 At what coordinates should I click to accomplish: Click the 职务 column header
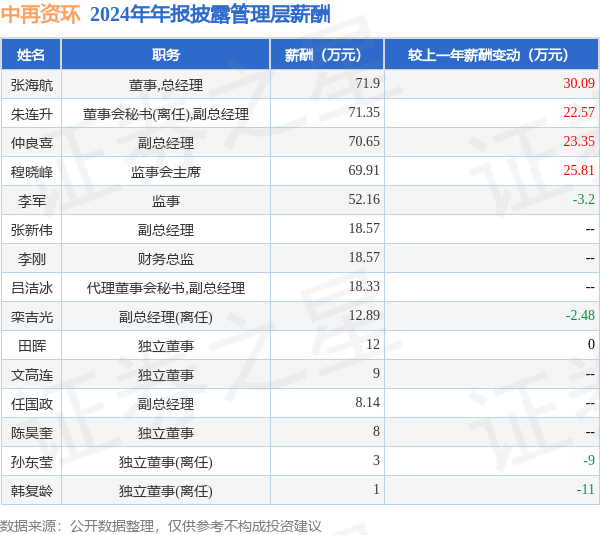coord(166,55)
